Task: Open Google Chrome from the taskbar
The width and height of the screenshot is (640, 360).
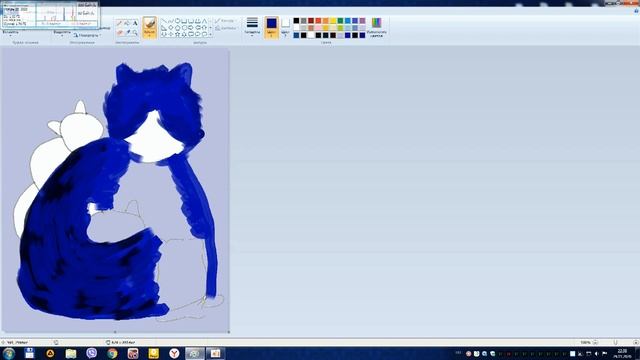Action: pyautogui.click(x=112, y=353)
